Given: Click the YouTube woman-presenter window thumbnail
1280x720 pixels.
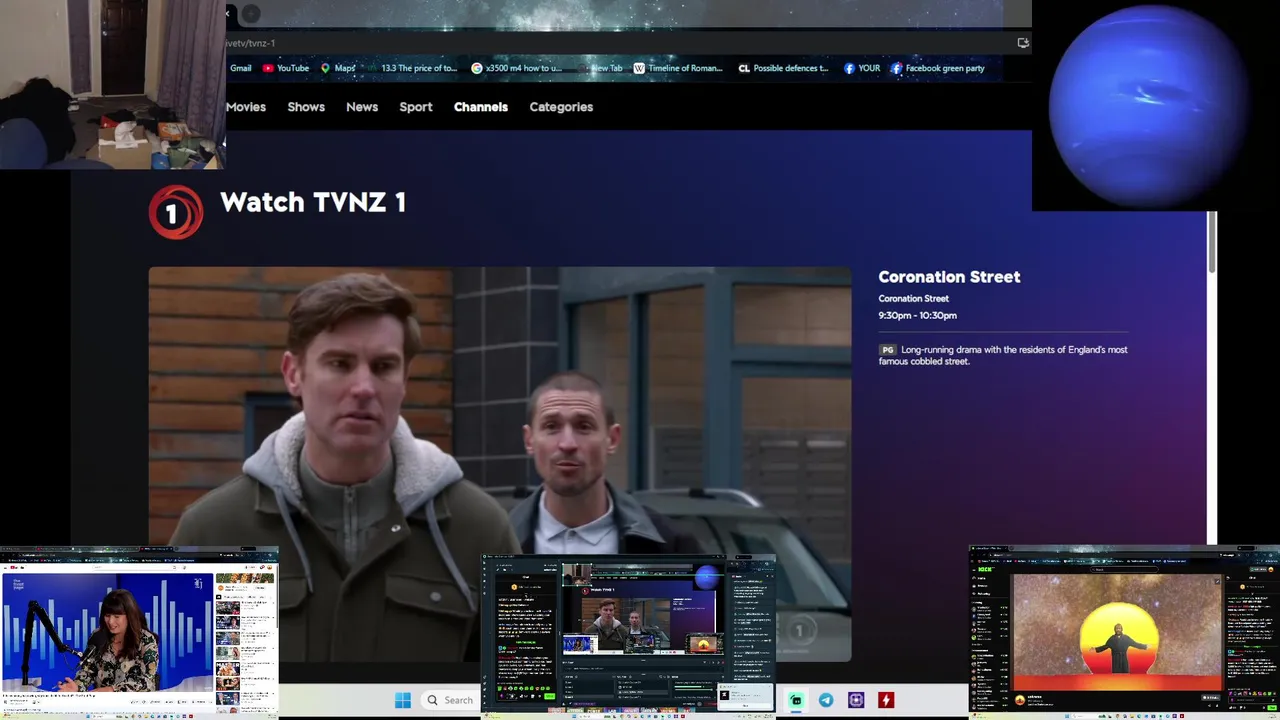Looking at the screenshot, I should point(139,632).
